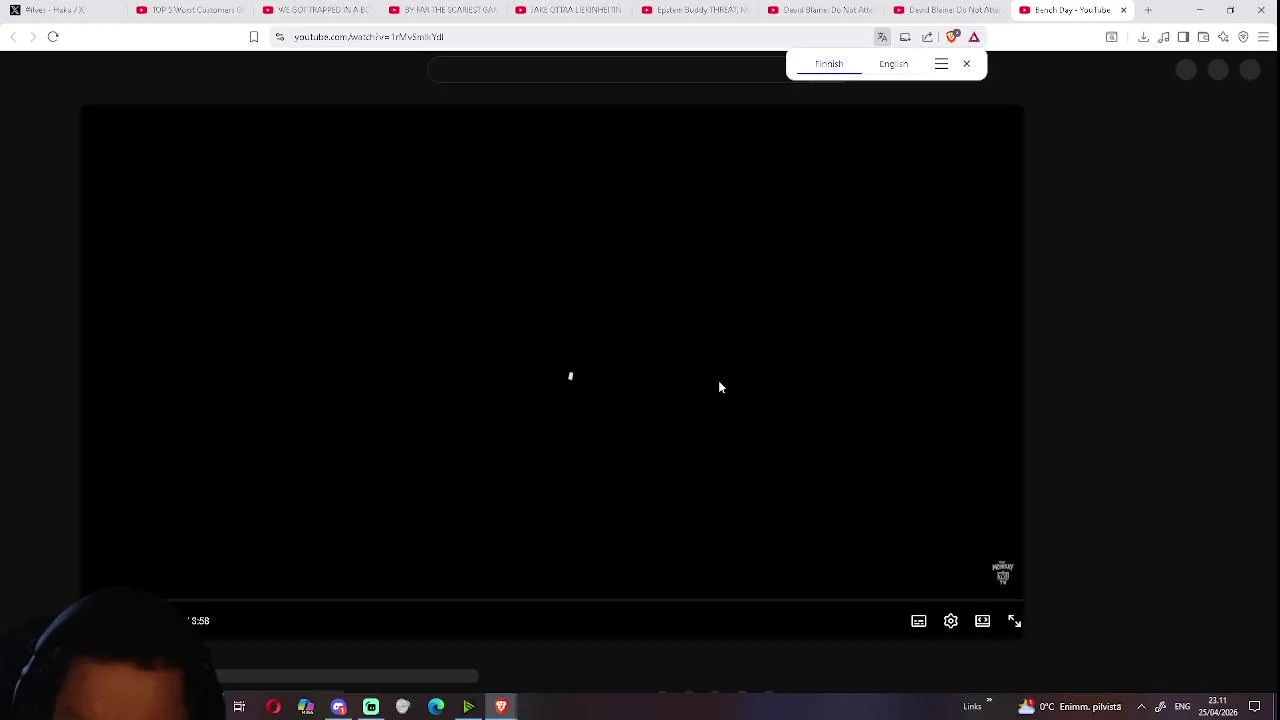
Task: Open browser downloads icon
Action: click(x=1143, y=37)
